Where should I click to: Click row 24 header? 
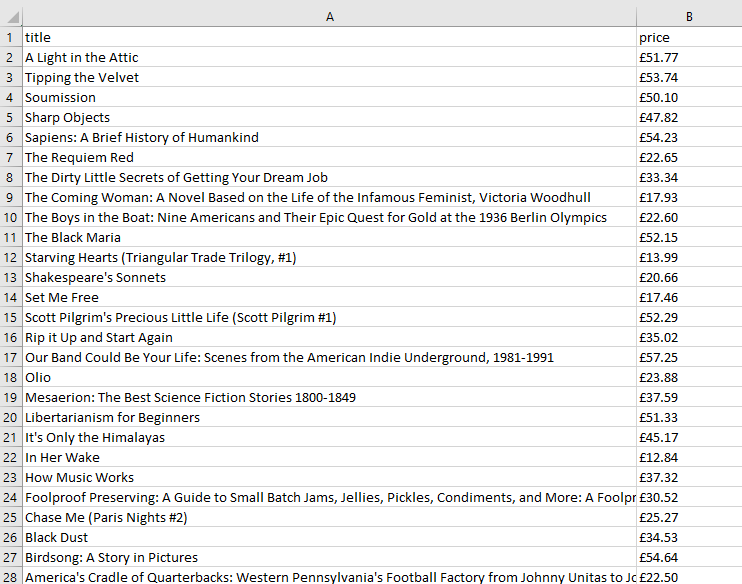(11, 497)
